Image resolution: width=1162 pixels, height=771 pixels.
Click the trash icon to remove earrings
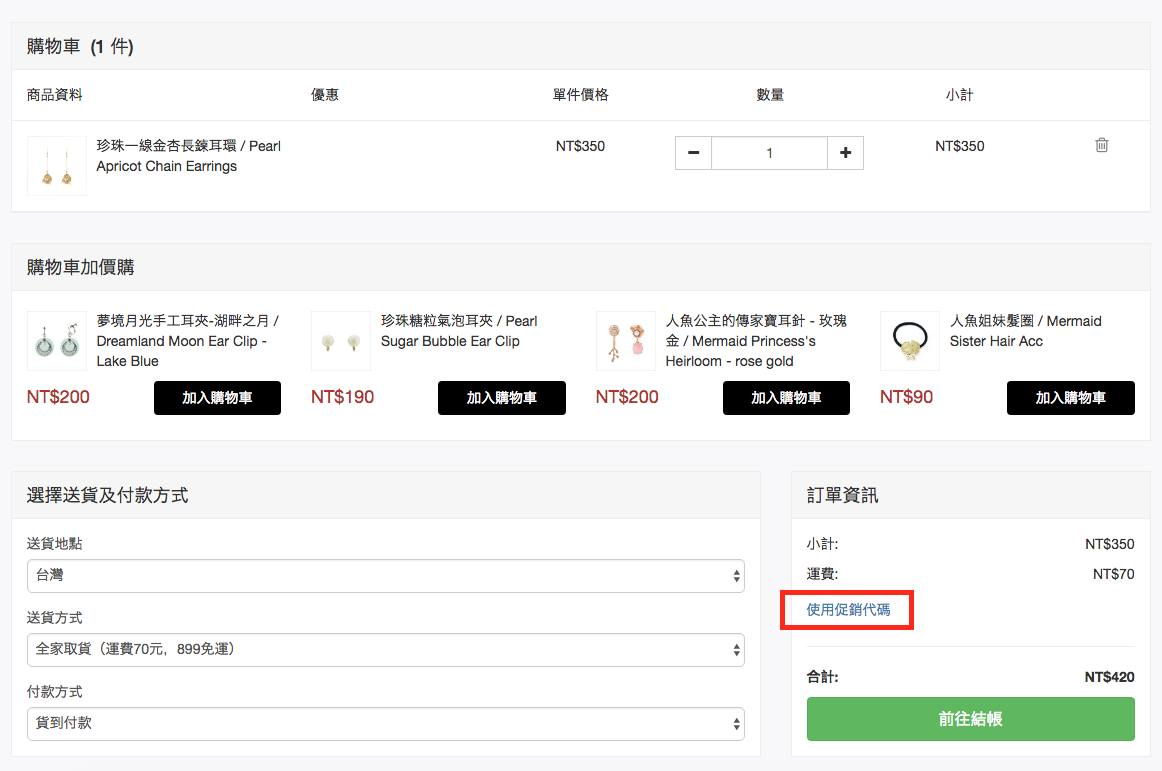coord(1101,145)
